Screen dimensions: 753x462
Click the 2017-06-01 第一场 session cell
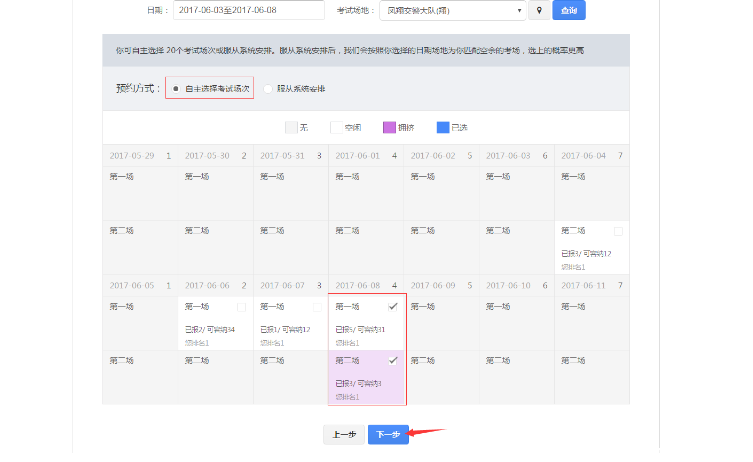(x=366, y=193)
